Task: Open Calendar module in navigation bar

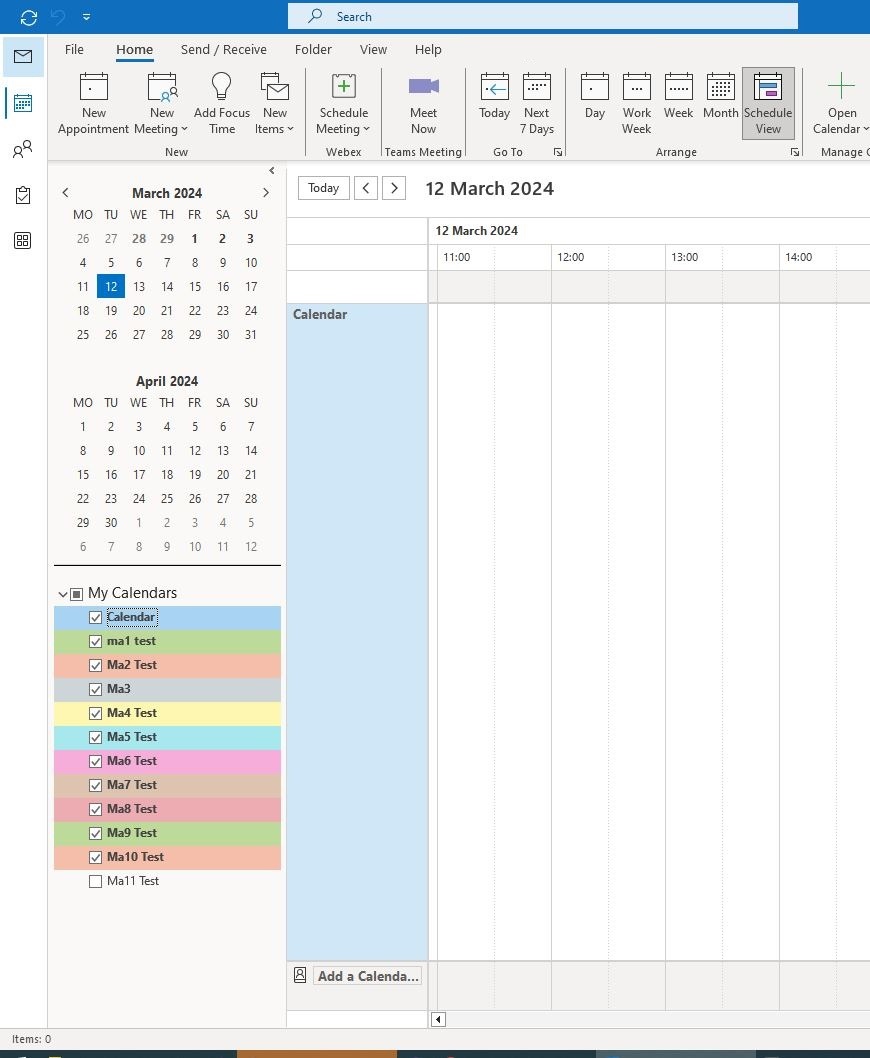Action: [x=23, y=103]
